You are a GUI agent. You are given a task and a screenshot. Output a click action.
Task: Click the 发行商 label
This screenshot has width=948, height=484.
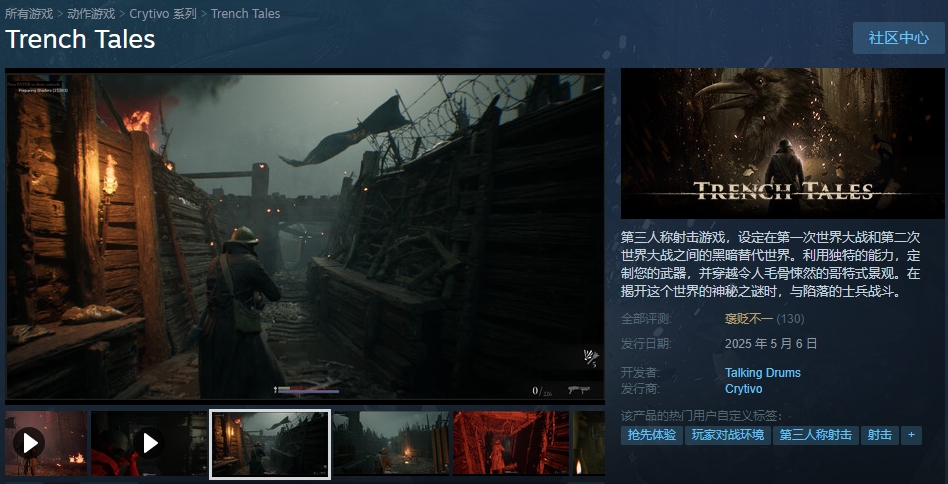coord(640,389)
